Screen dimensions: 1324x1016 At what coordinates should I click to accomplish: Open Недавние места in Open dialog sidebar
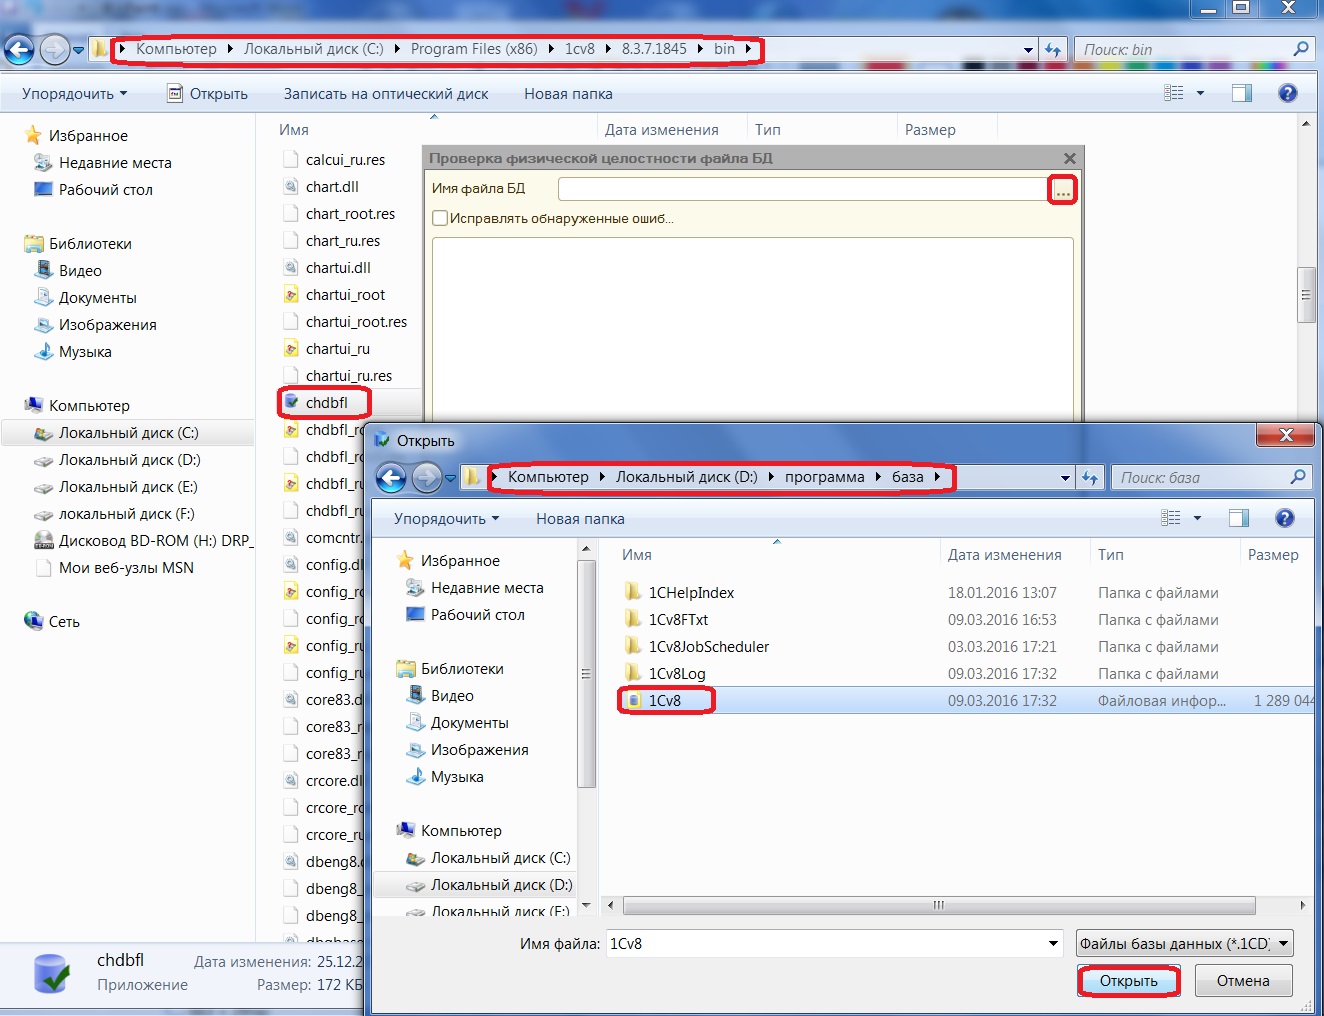coord(475,587)
